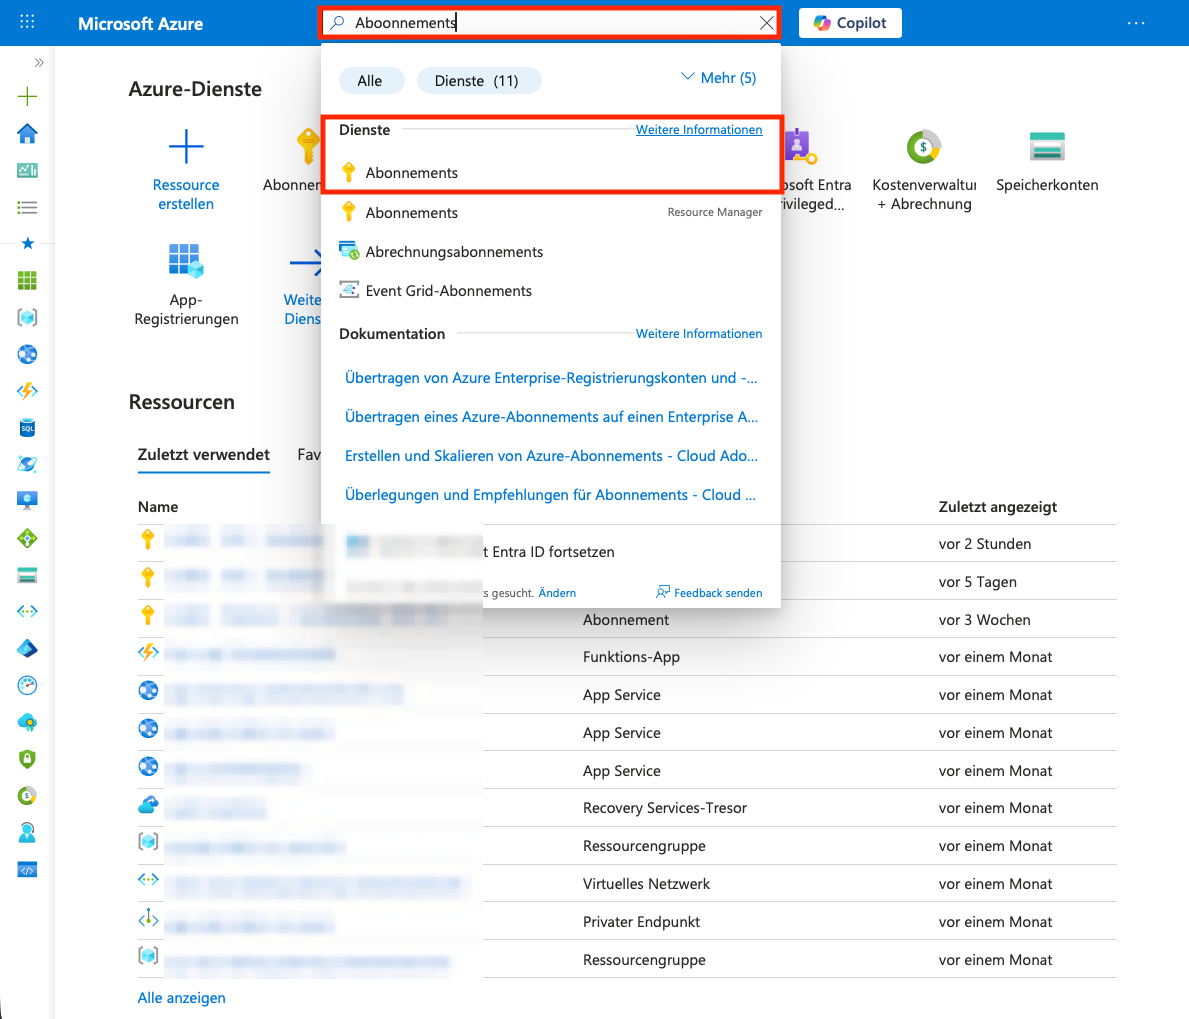Viewport: 1189px width, 1019px height.
Task: Open Event Grid-Abonnements search result
Action: (448, 291)
